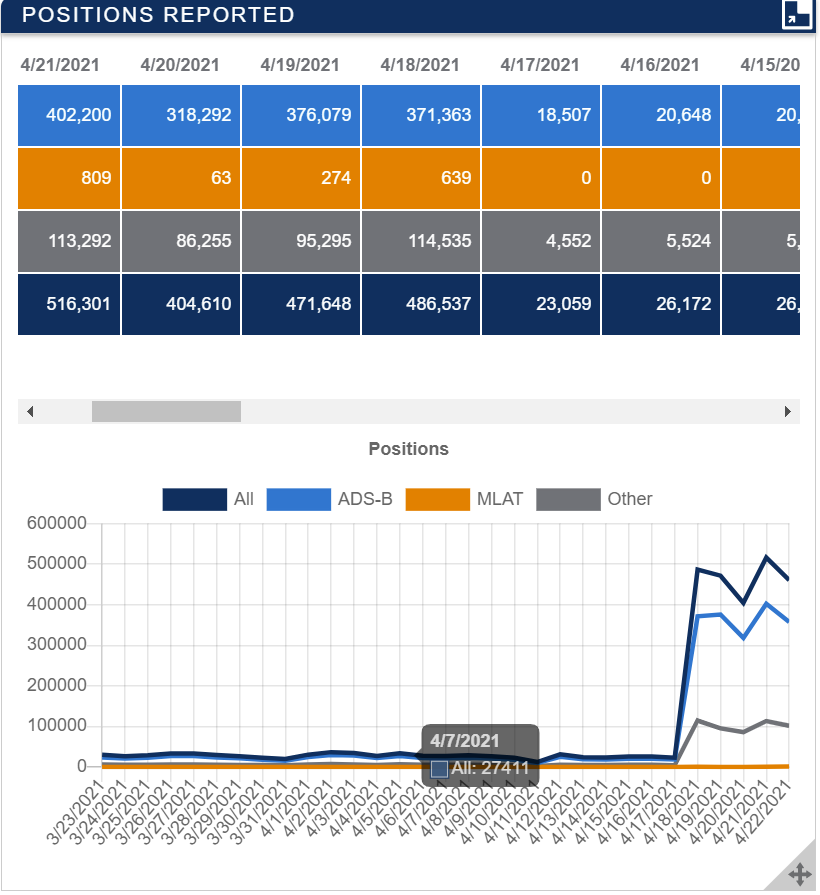
Task: Click the 4/18/2021 column header
Action: coord(420,65)
